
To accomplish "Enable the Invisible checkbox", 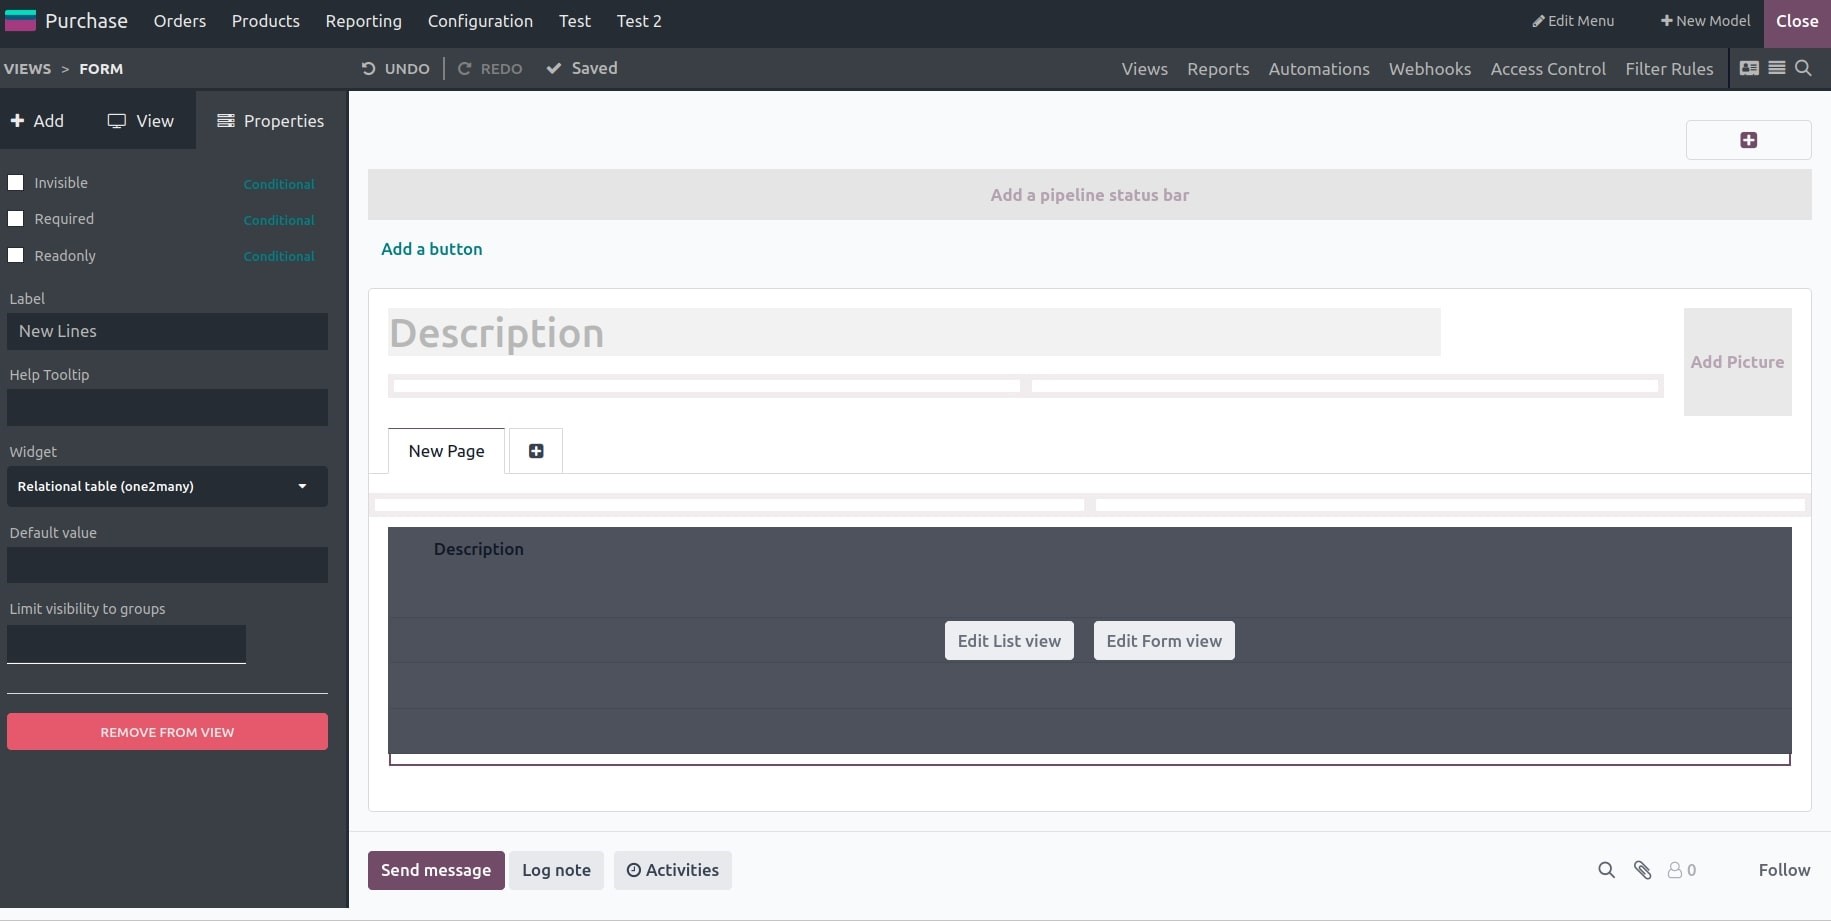I will pyautogui.click(x=16, y=183).
